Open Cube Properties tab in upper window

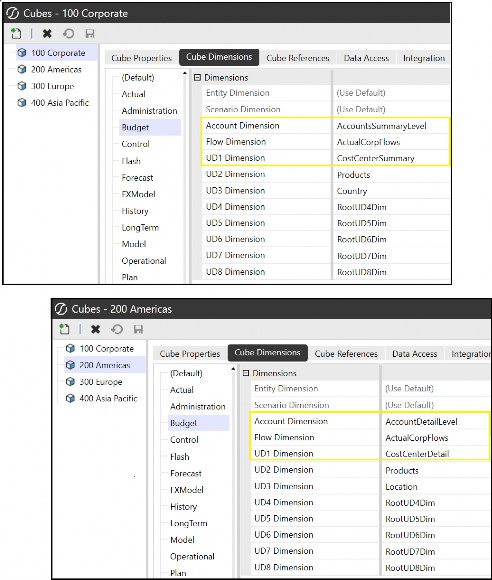tap(141, 58)
